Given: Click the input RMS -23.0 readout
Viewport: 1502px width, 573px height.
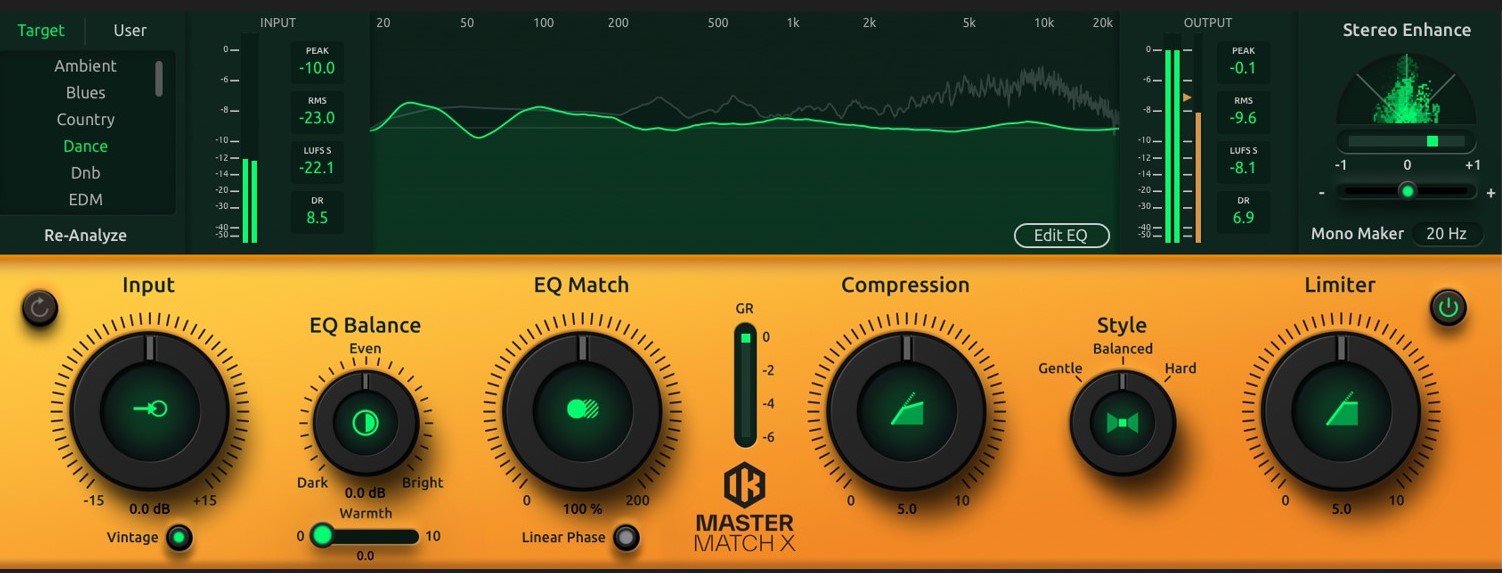Looking at the screenshot, I should coord(317,111).
